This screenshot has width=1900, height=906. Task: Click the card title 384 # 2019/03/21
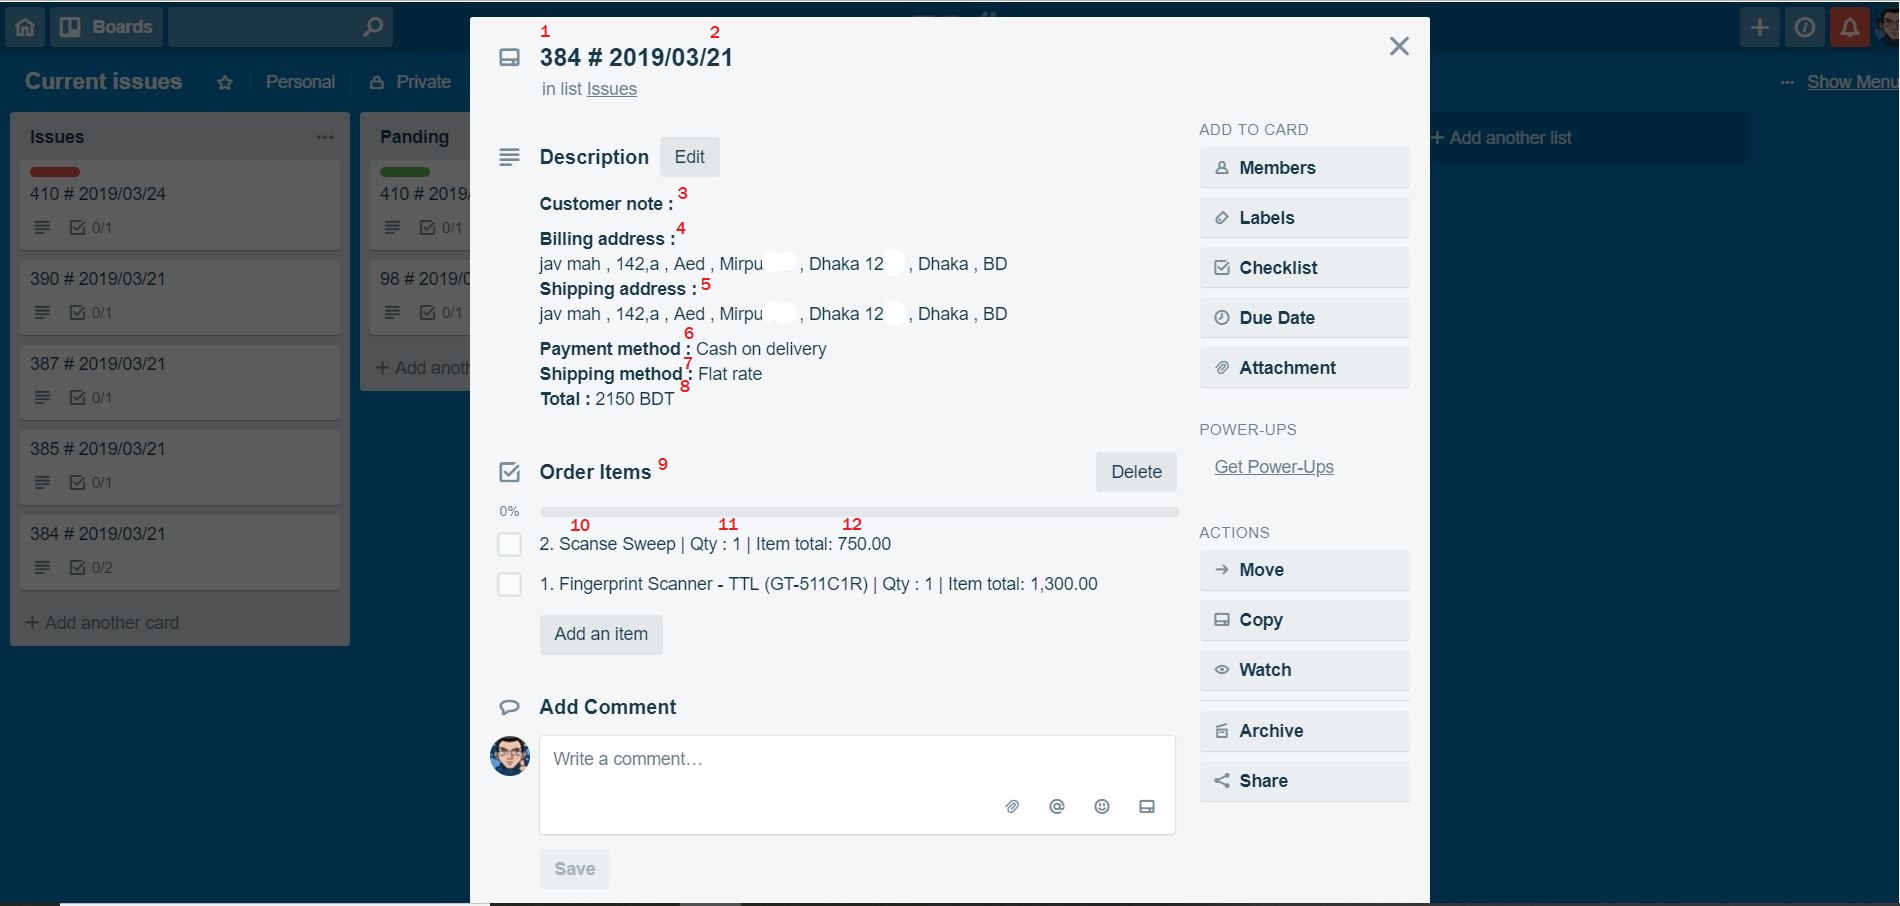(636, 58)
